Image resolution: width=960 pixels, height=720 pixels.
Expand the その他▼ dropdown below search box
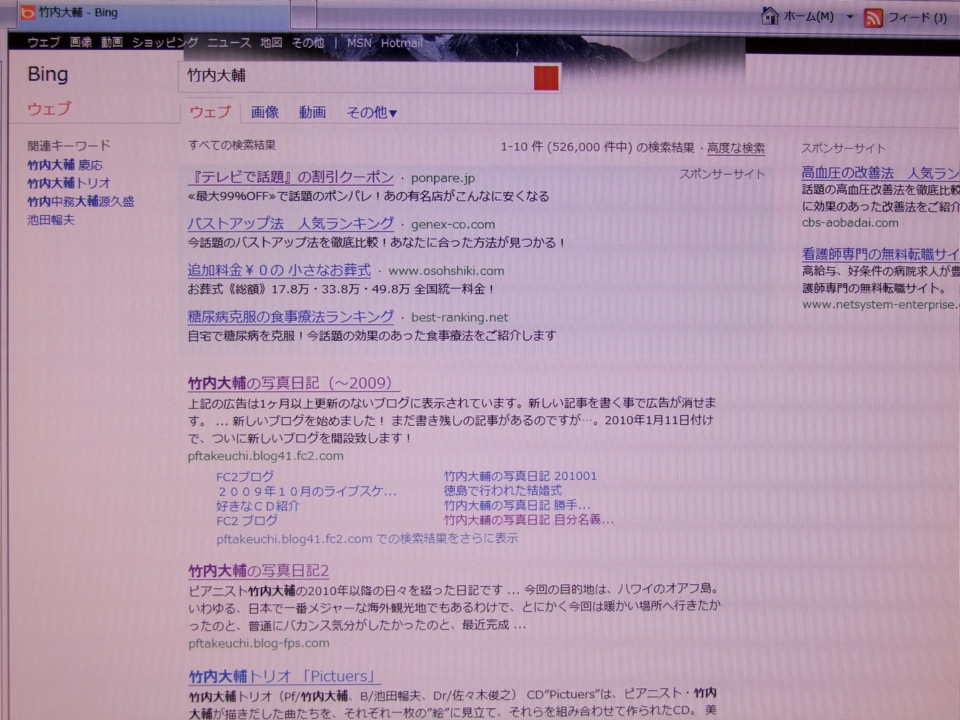[x=372, y=113]
